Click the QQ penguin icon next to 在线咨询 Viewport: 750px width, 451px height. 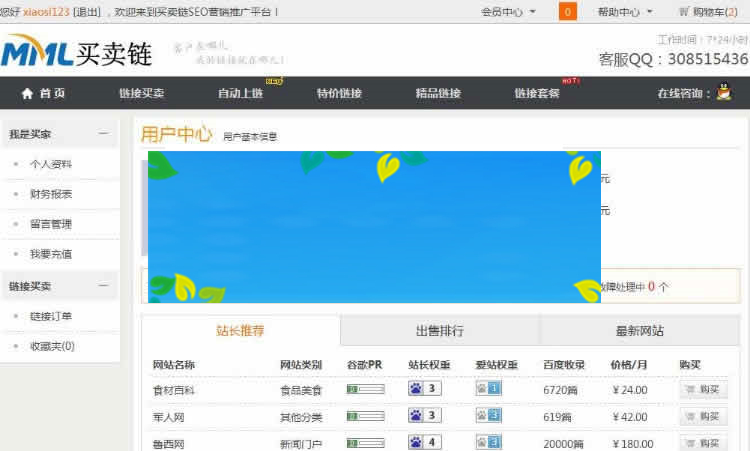pyautogui.click(x=724, y=93)
